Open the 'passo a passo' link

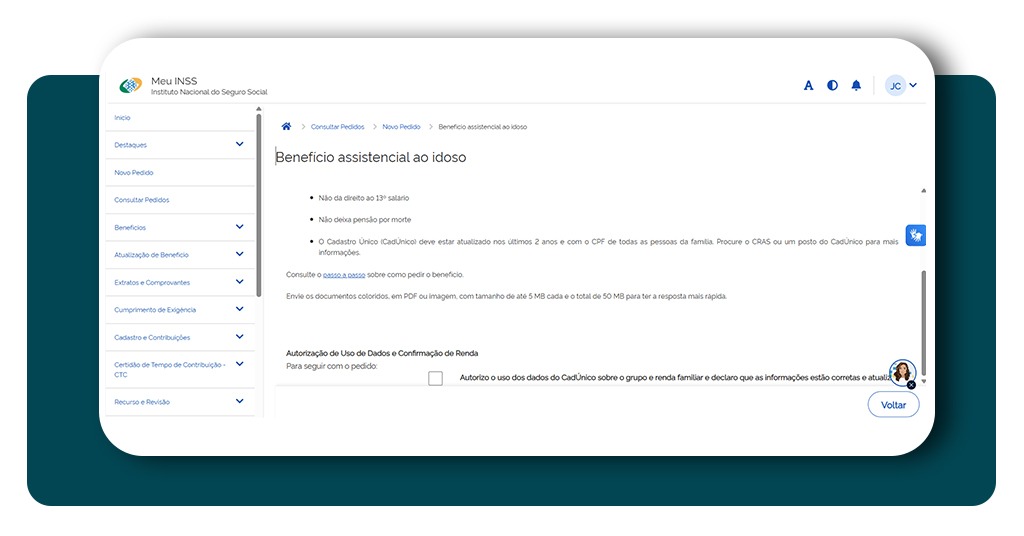pos(344,275)
